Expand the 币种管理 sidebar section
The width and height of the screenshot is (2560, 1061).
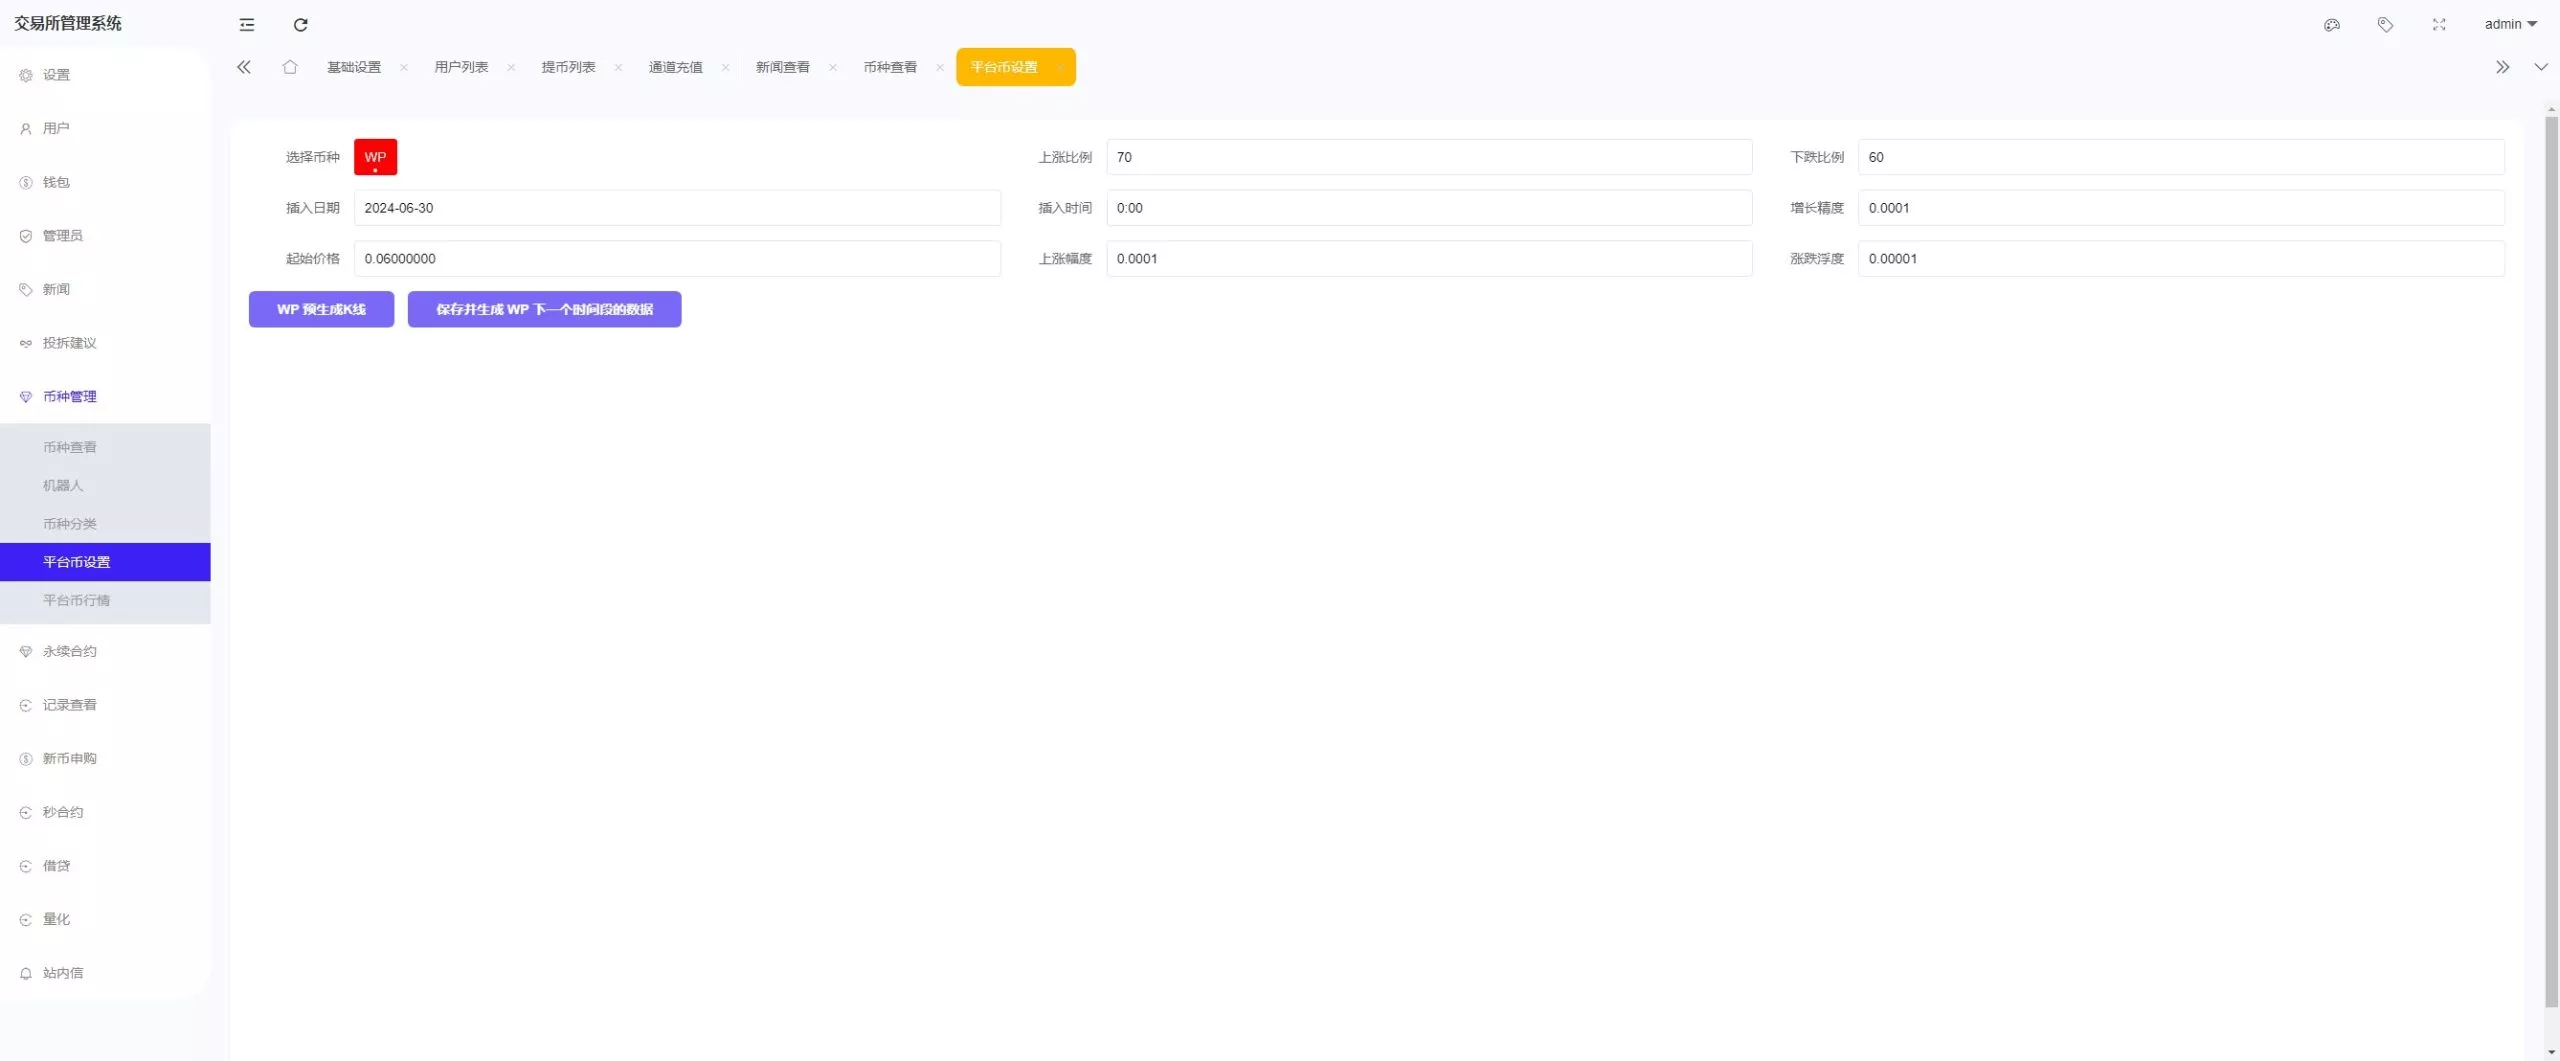(x=69, y=396)
